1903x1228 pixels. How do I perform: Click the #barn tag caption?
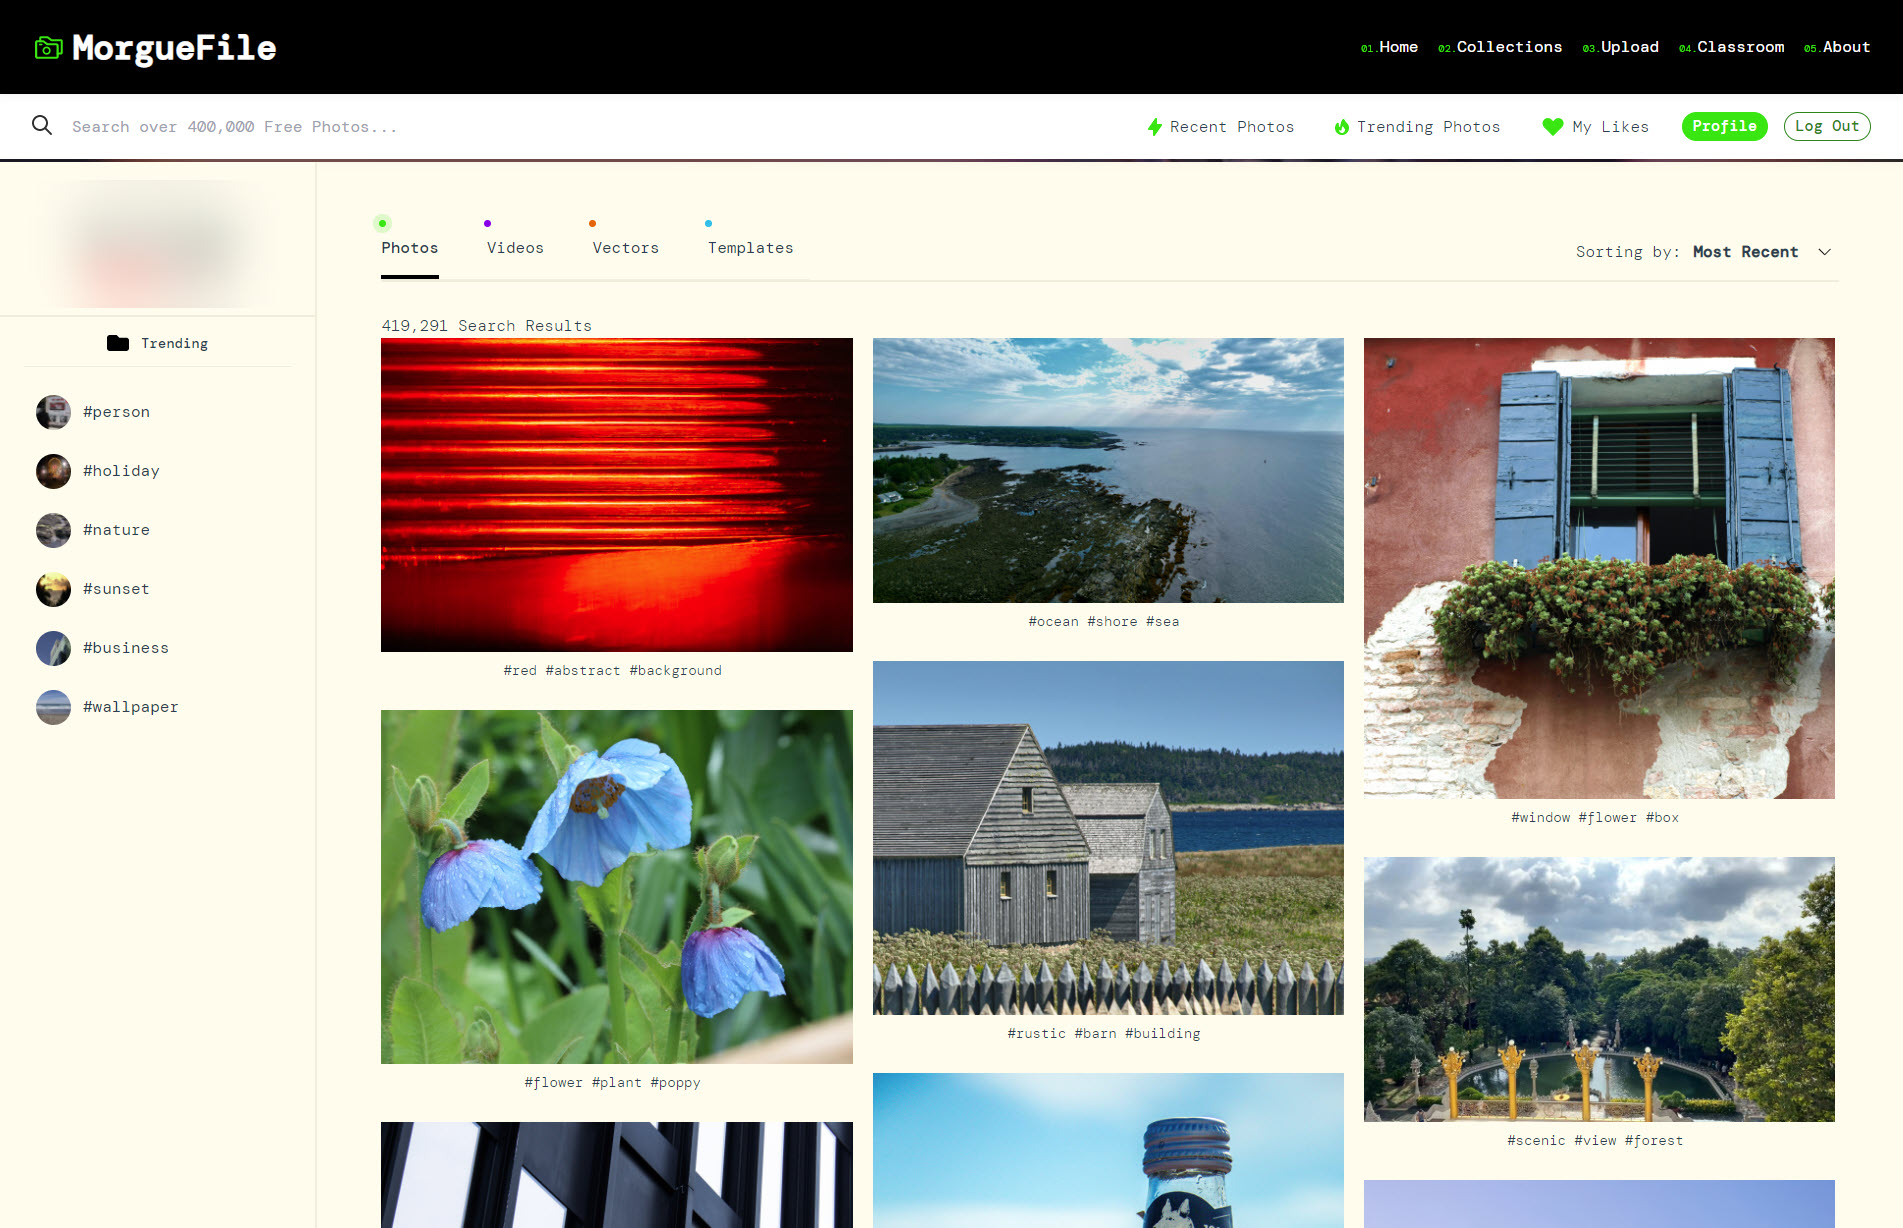point(1096,1034)
